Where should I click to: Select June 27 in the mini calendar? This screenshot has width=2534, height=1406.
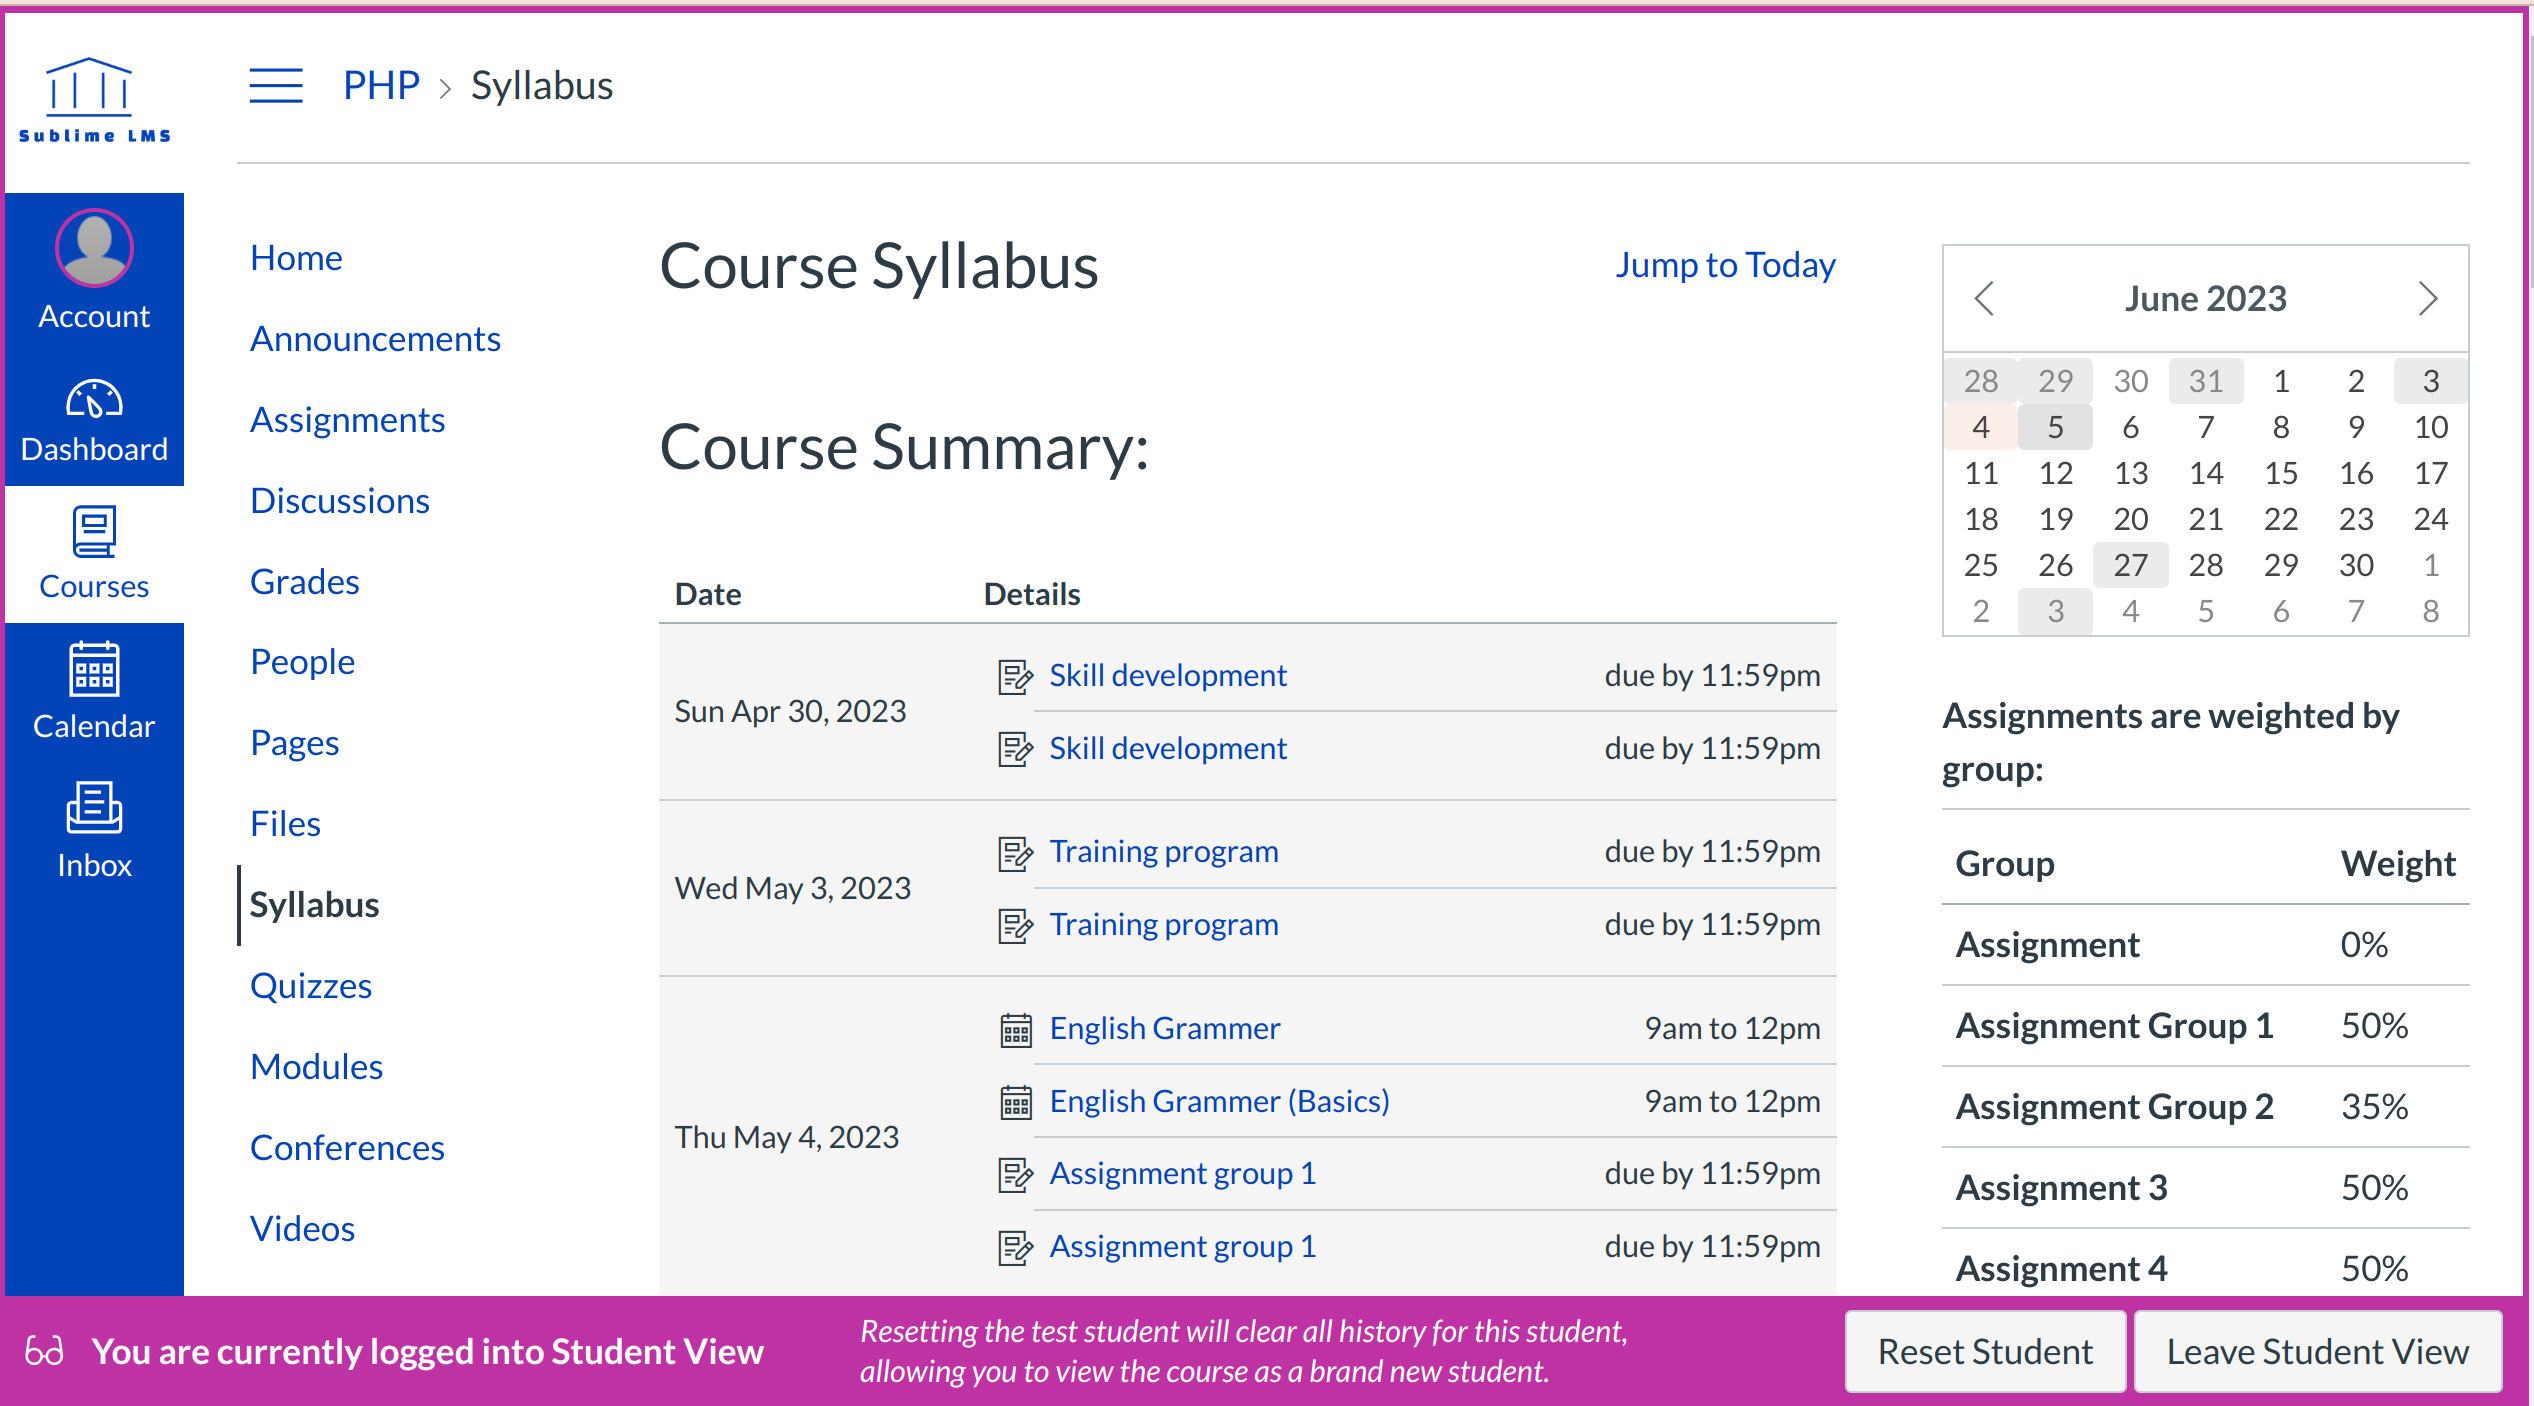point(2130,565)
